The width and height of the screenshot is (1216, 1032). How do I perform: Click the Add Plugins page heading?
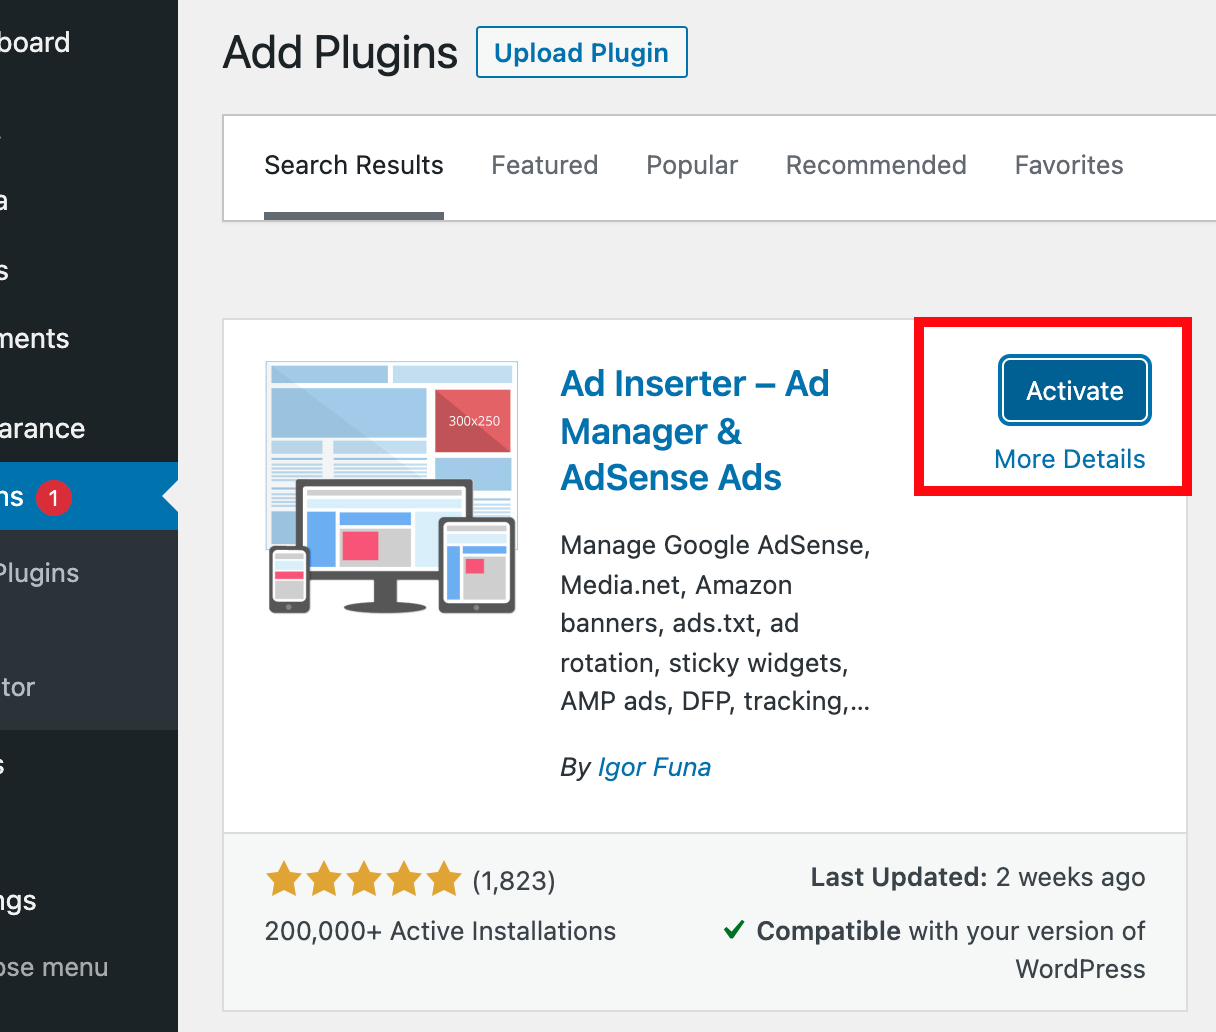(340, 53)
